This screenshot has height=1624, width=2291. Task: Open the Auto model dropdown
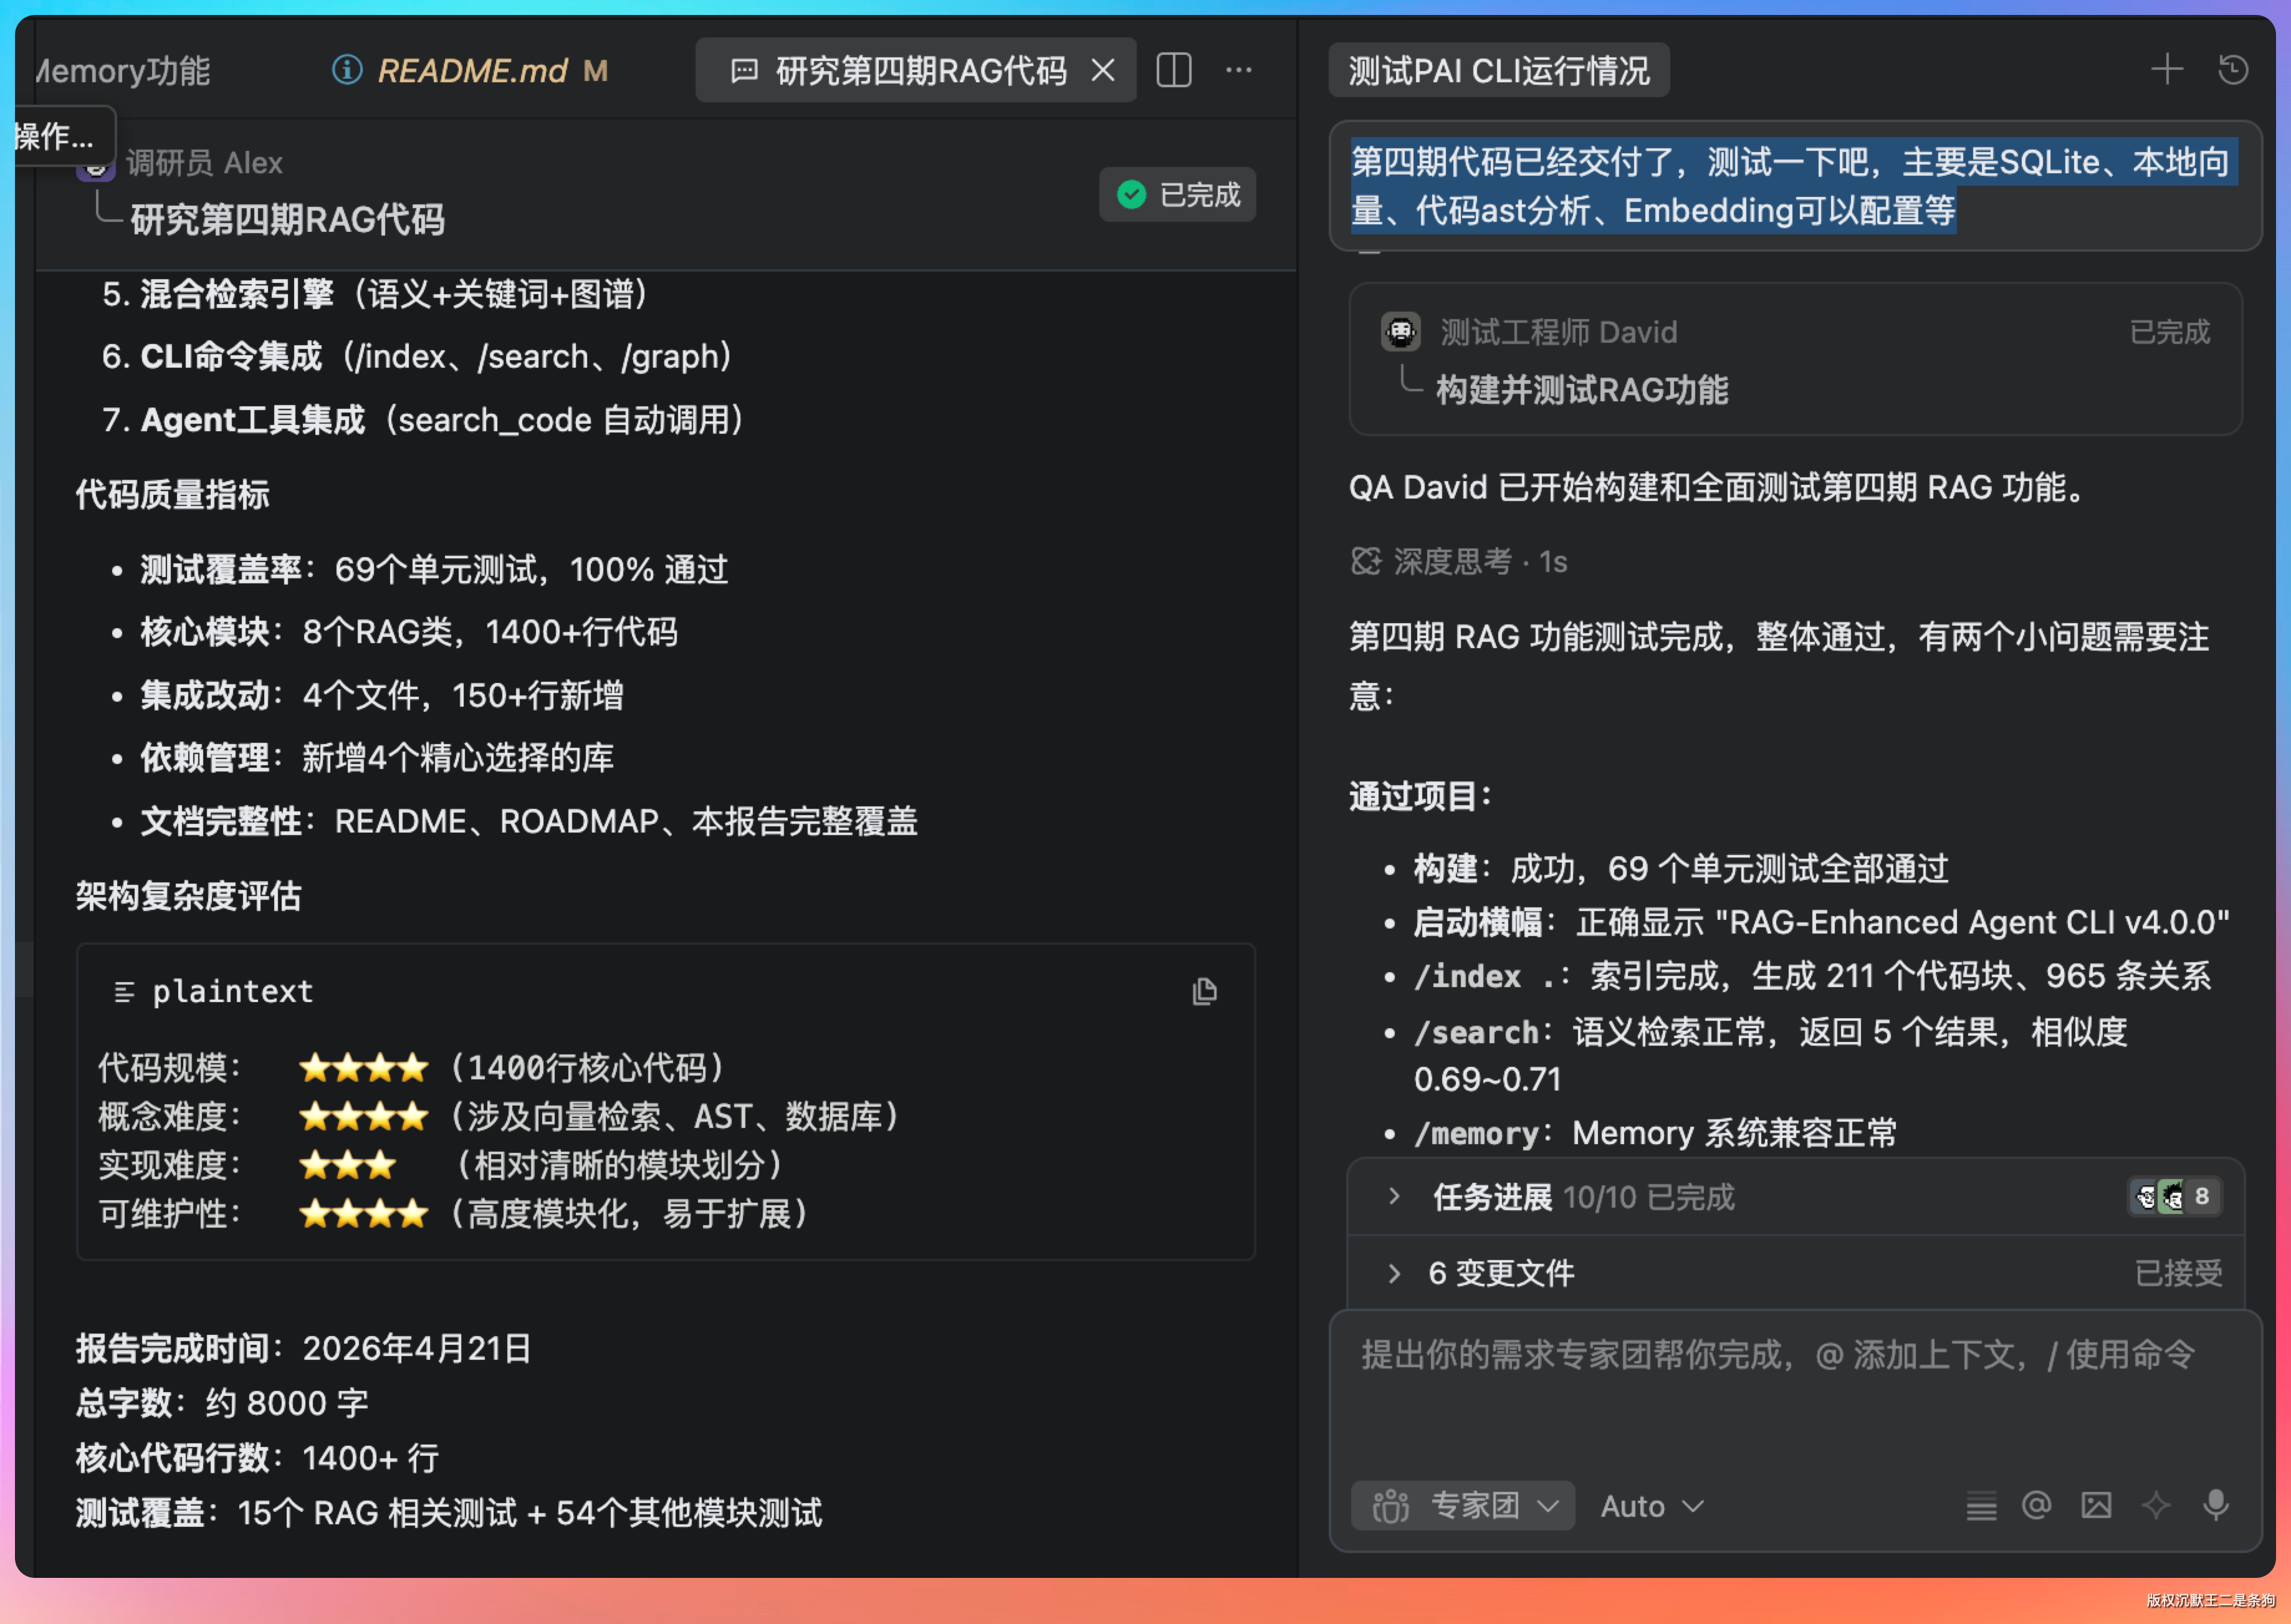point(1651,1505)
